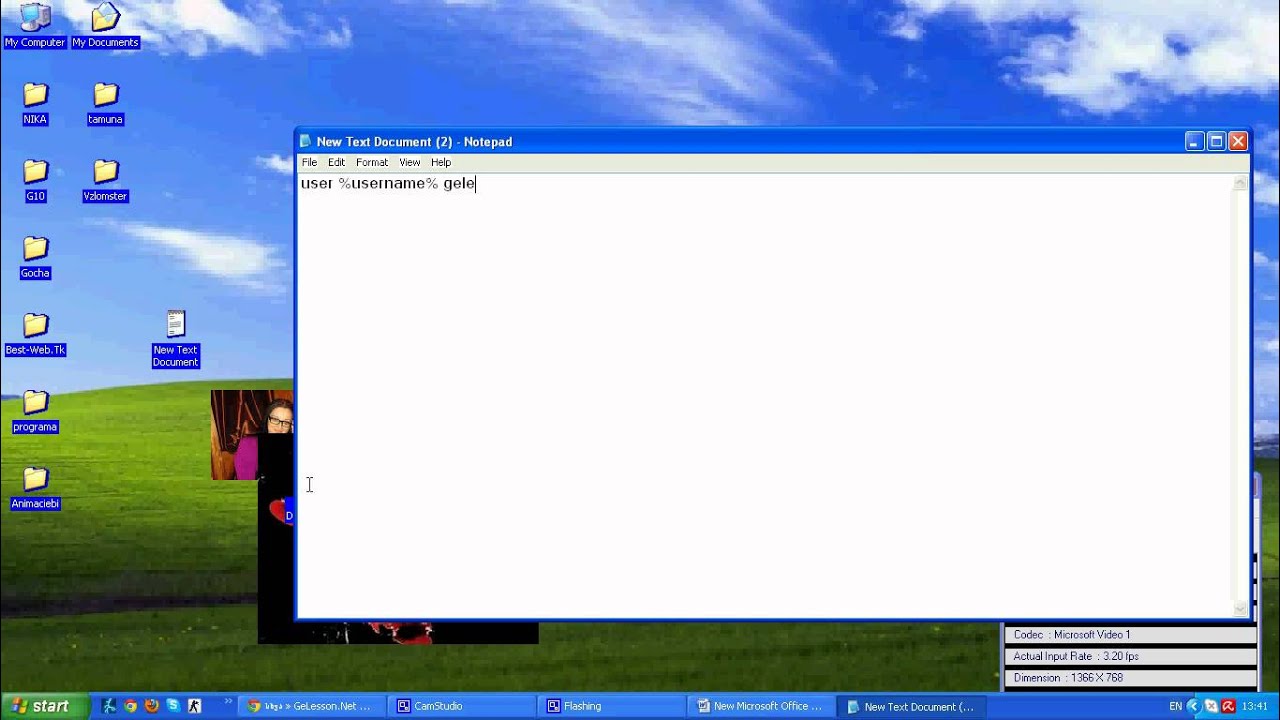Click the red Avira tray icon
Image resolution: width=1280 pixels, height=720 pixels.
[x=1228, y=706]
